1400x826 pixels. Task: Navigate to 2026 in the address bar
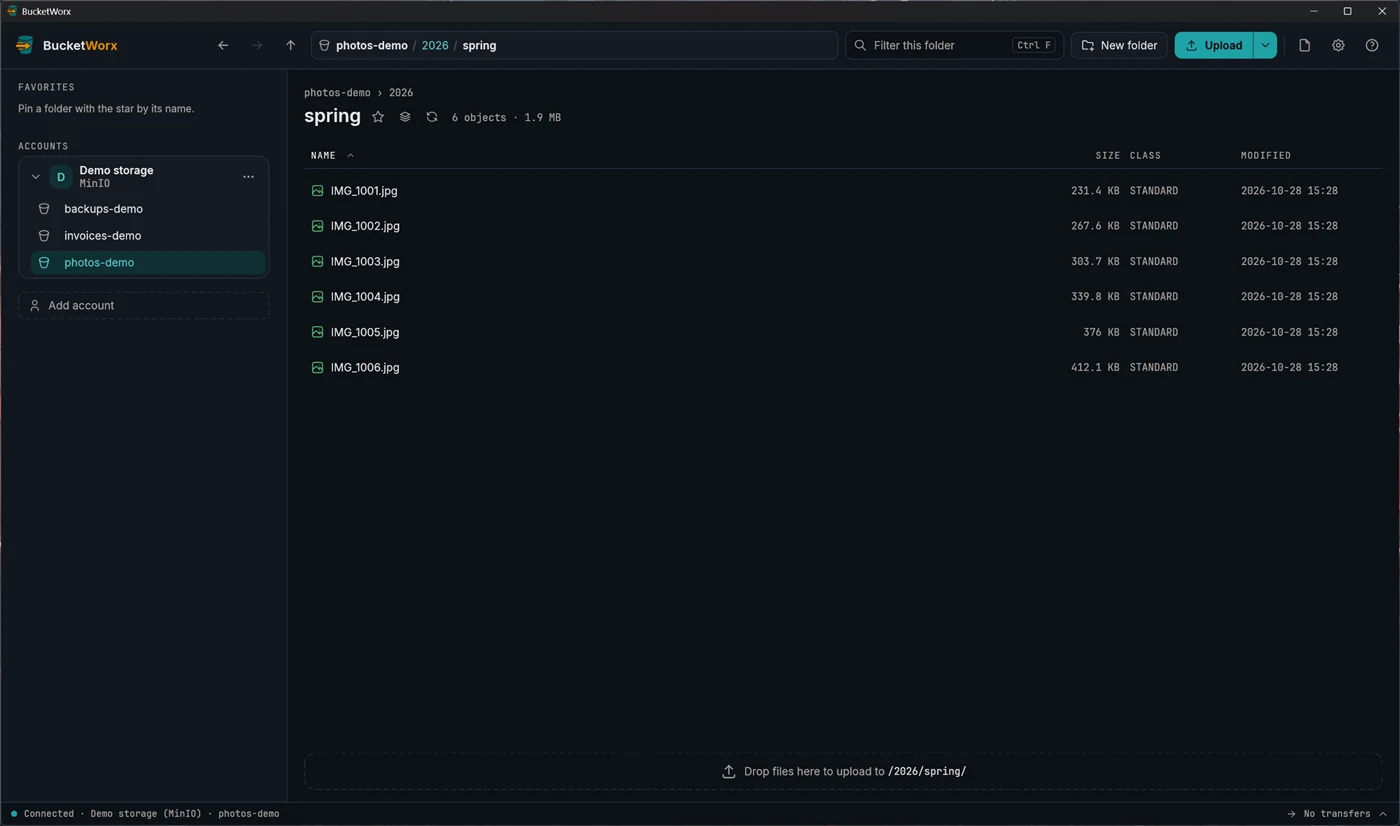coord(435,45)
